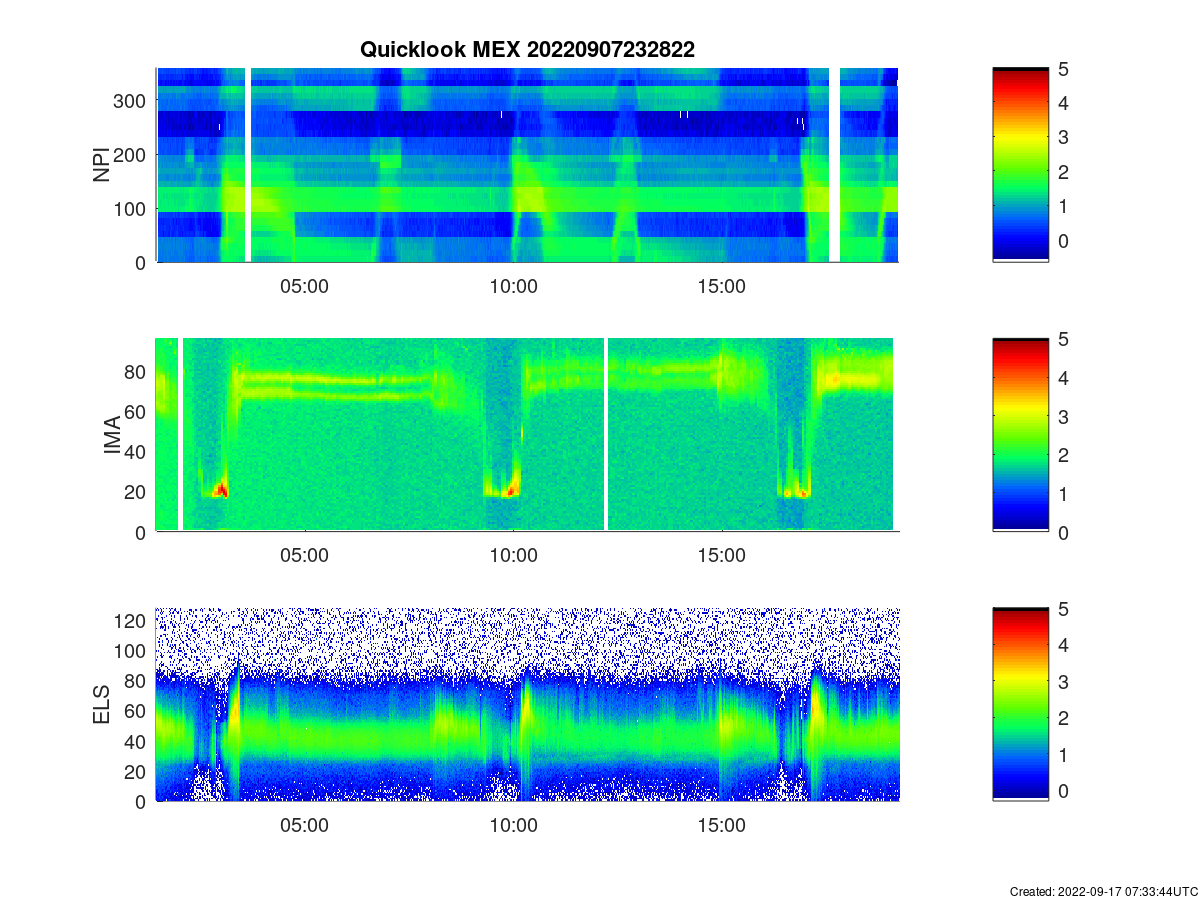
Task: Click the "05:00" tick under the ELS panel
Action: pyautogui.click(x=304, y=825)
